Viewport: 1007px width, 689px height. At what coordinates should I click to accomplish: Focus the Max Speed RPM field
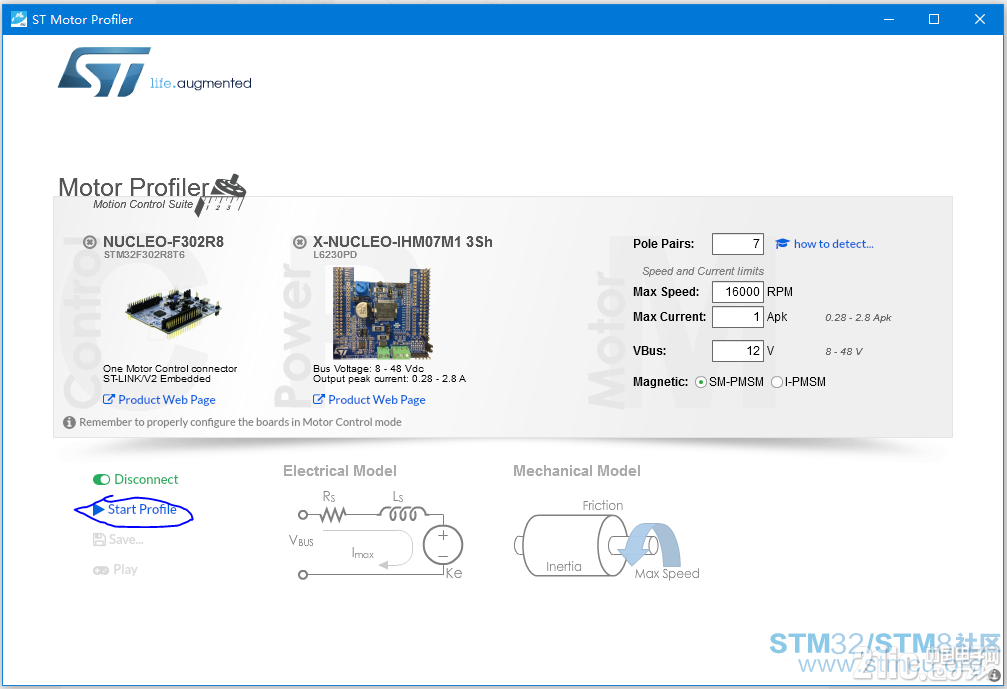738,292
